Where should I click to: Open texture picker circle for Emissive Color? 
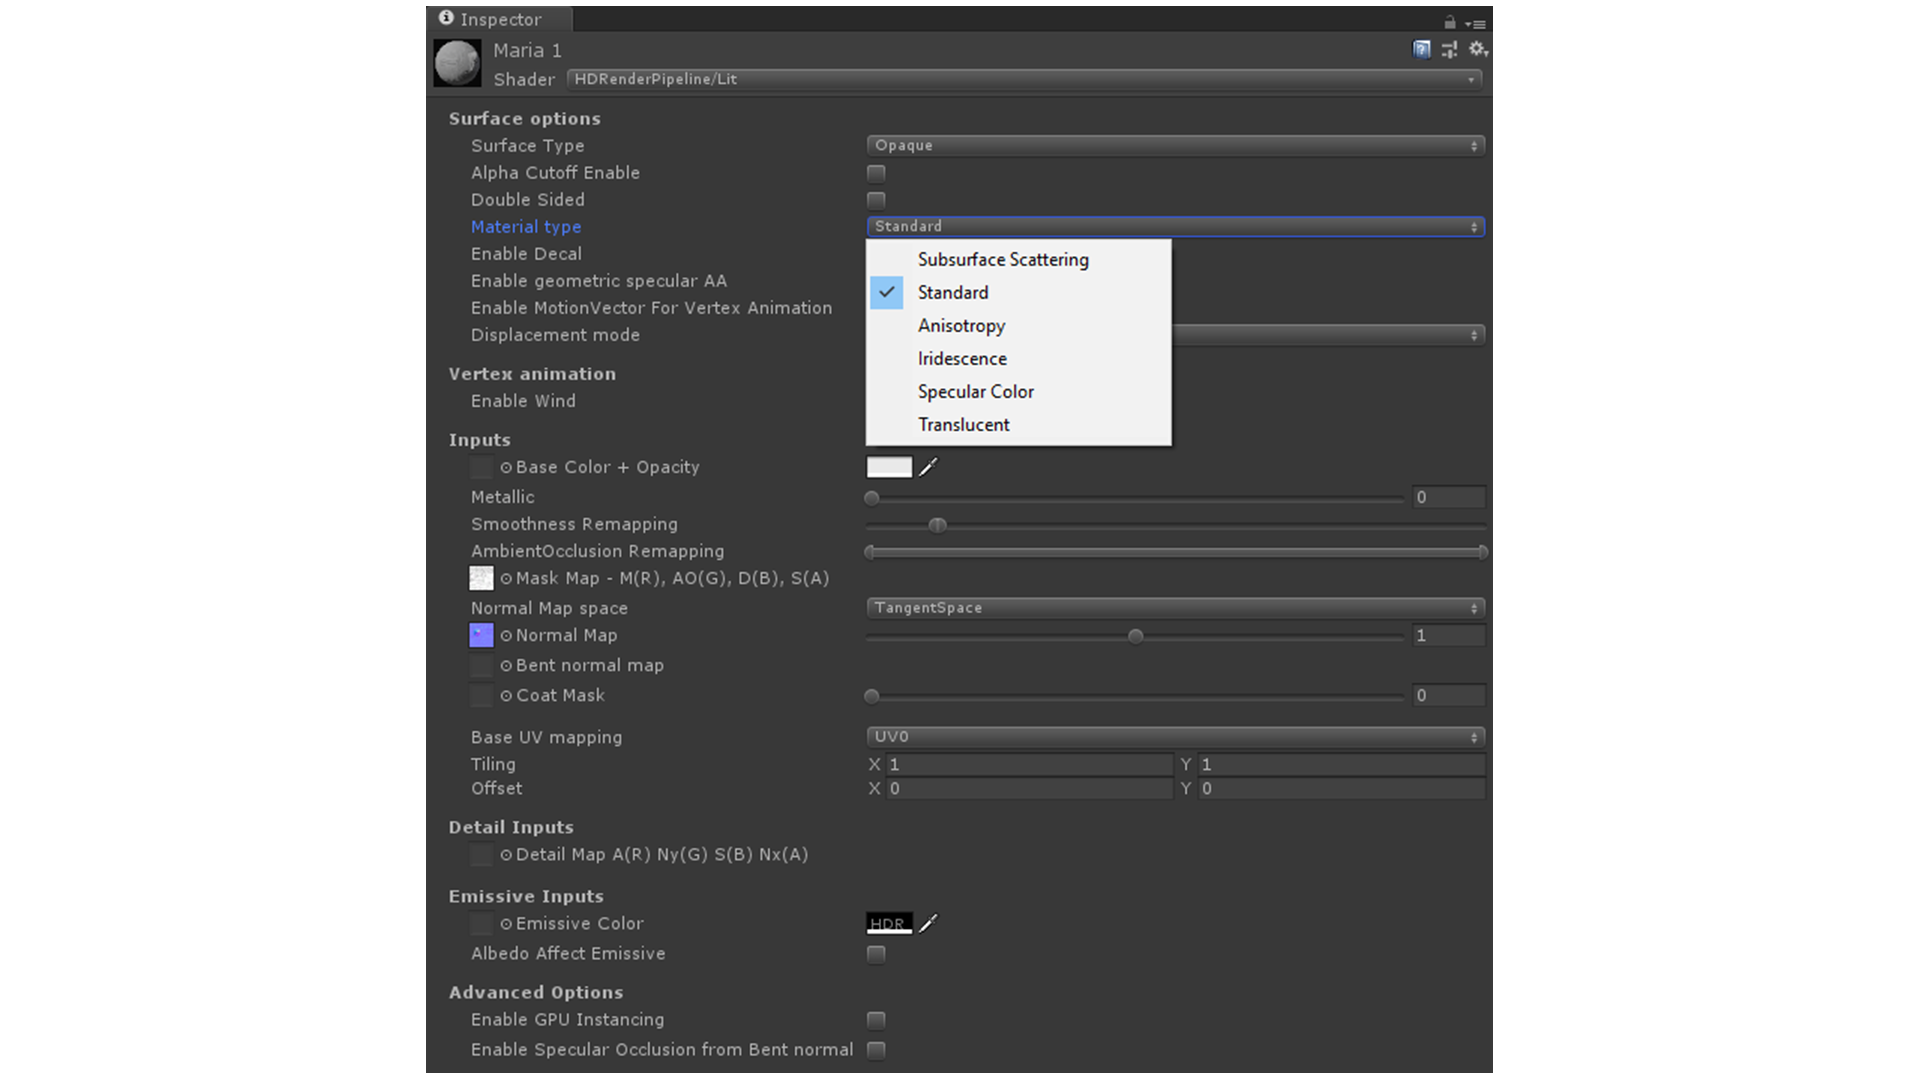click(506, 923)
